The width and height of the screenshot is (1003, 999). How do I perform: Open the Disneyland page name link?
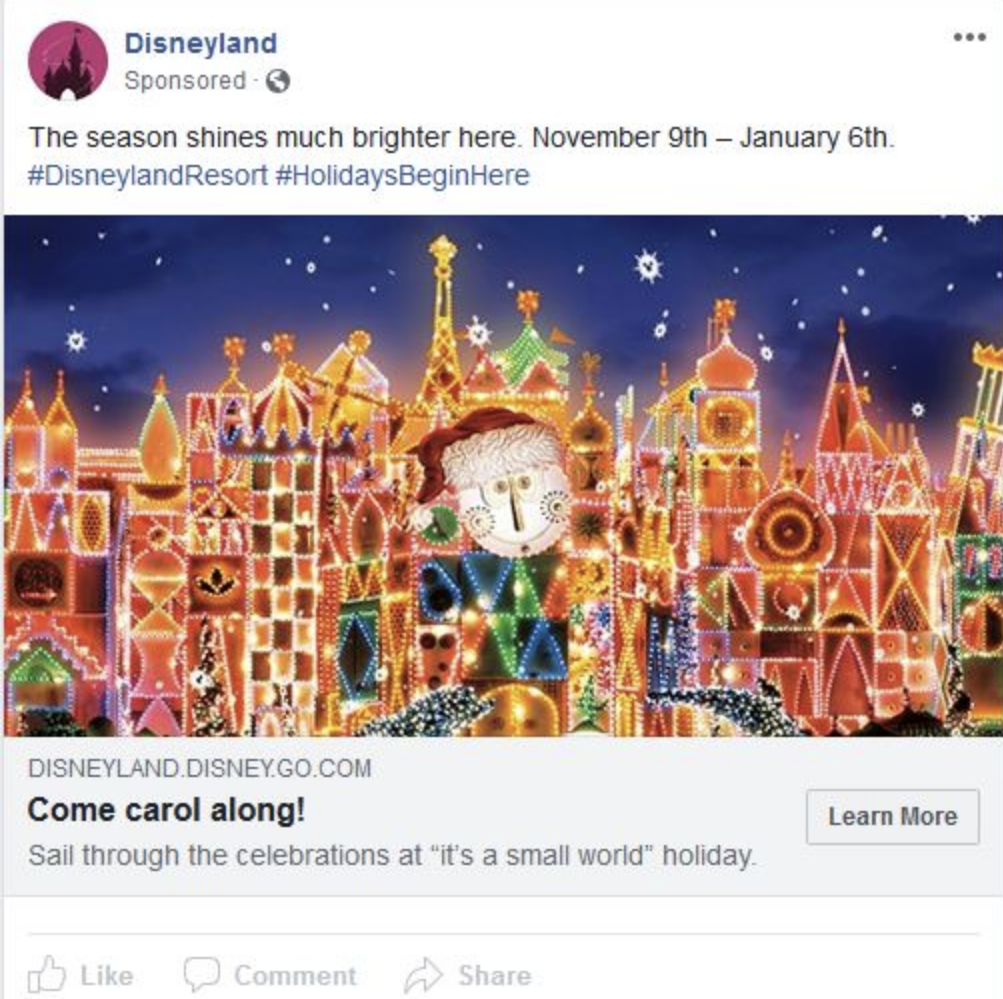pos(201,43)
